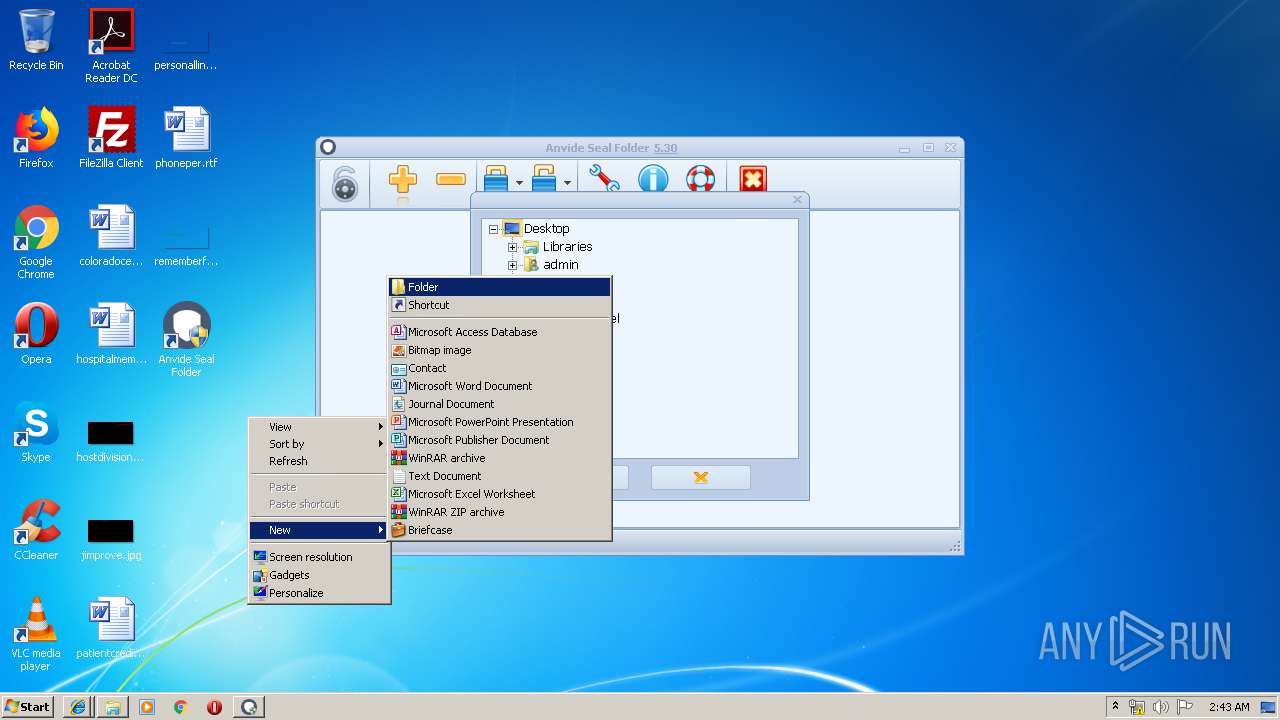
Task: Choose Folder from New submenu
Action: coord(500,287)
